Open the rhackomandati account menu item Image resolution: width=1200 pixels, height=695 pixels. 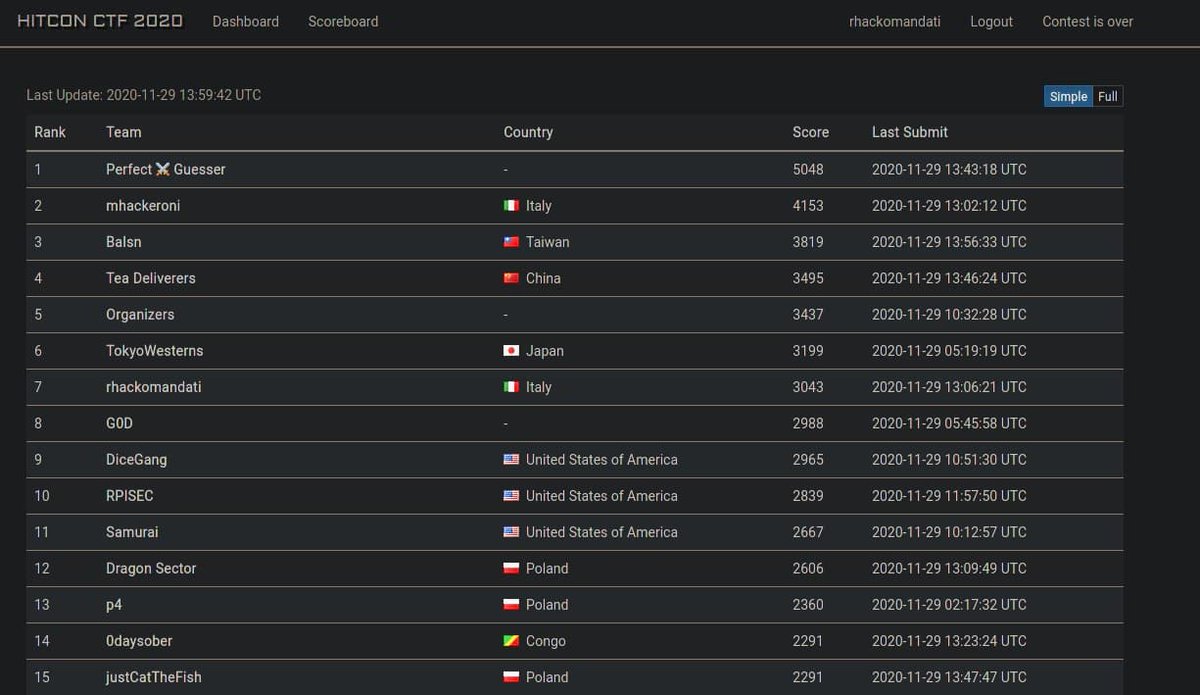point(895,21)
